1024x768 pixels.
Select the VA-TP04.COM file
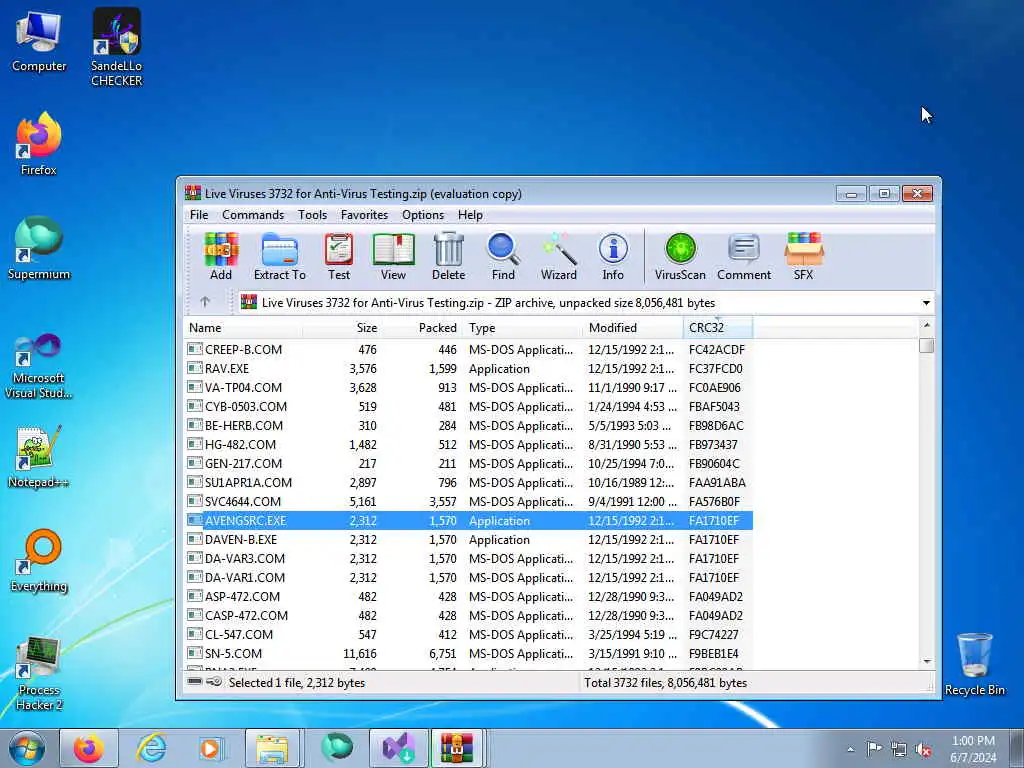(x=468, y=387)
